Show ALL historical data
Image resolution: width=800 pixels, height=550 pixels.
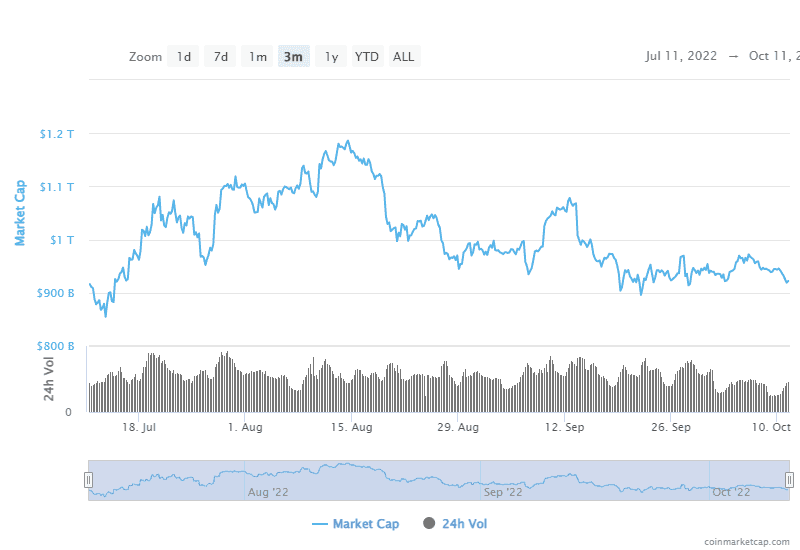click(x=404, y=57)
